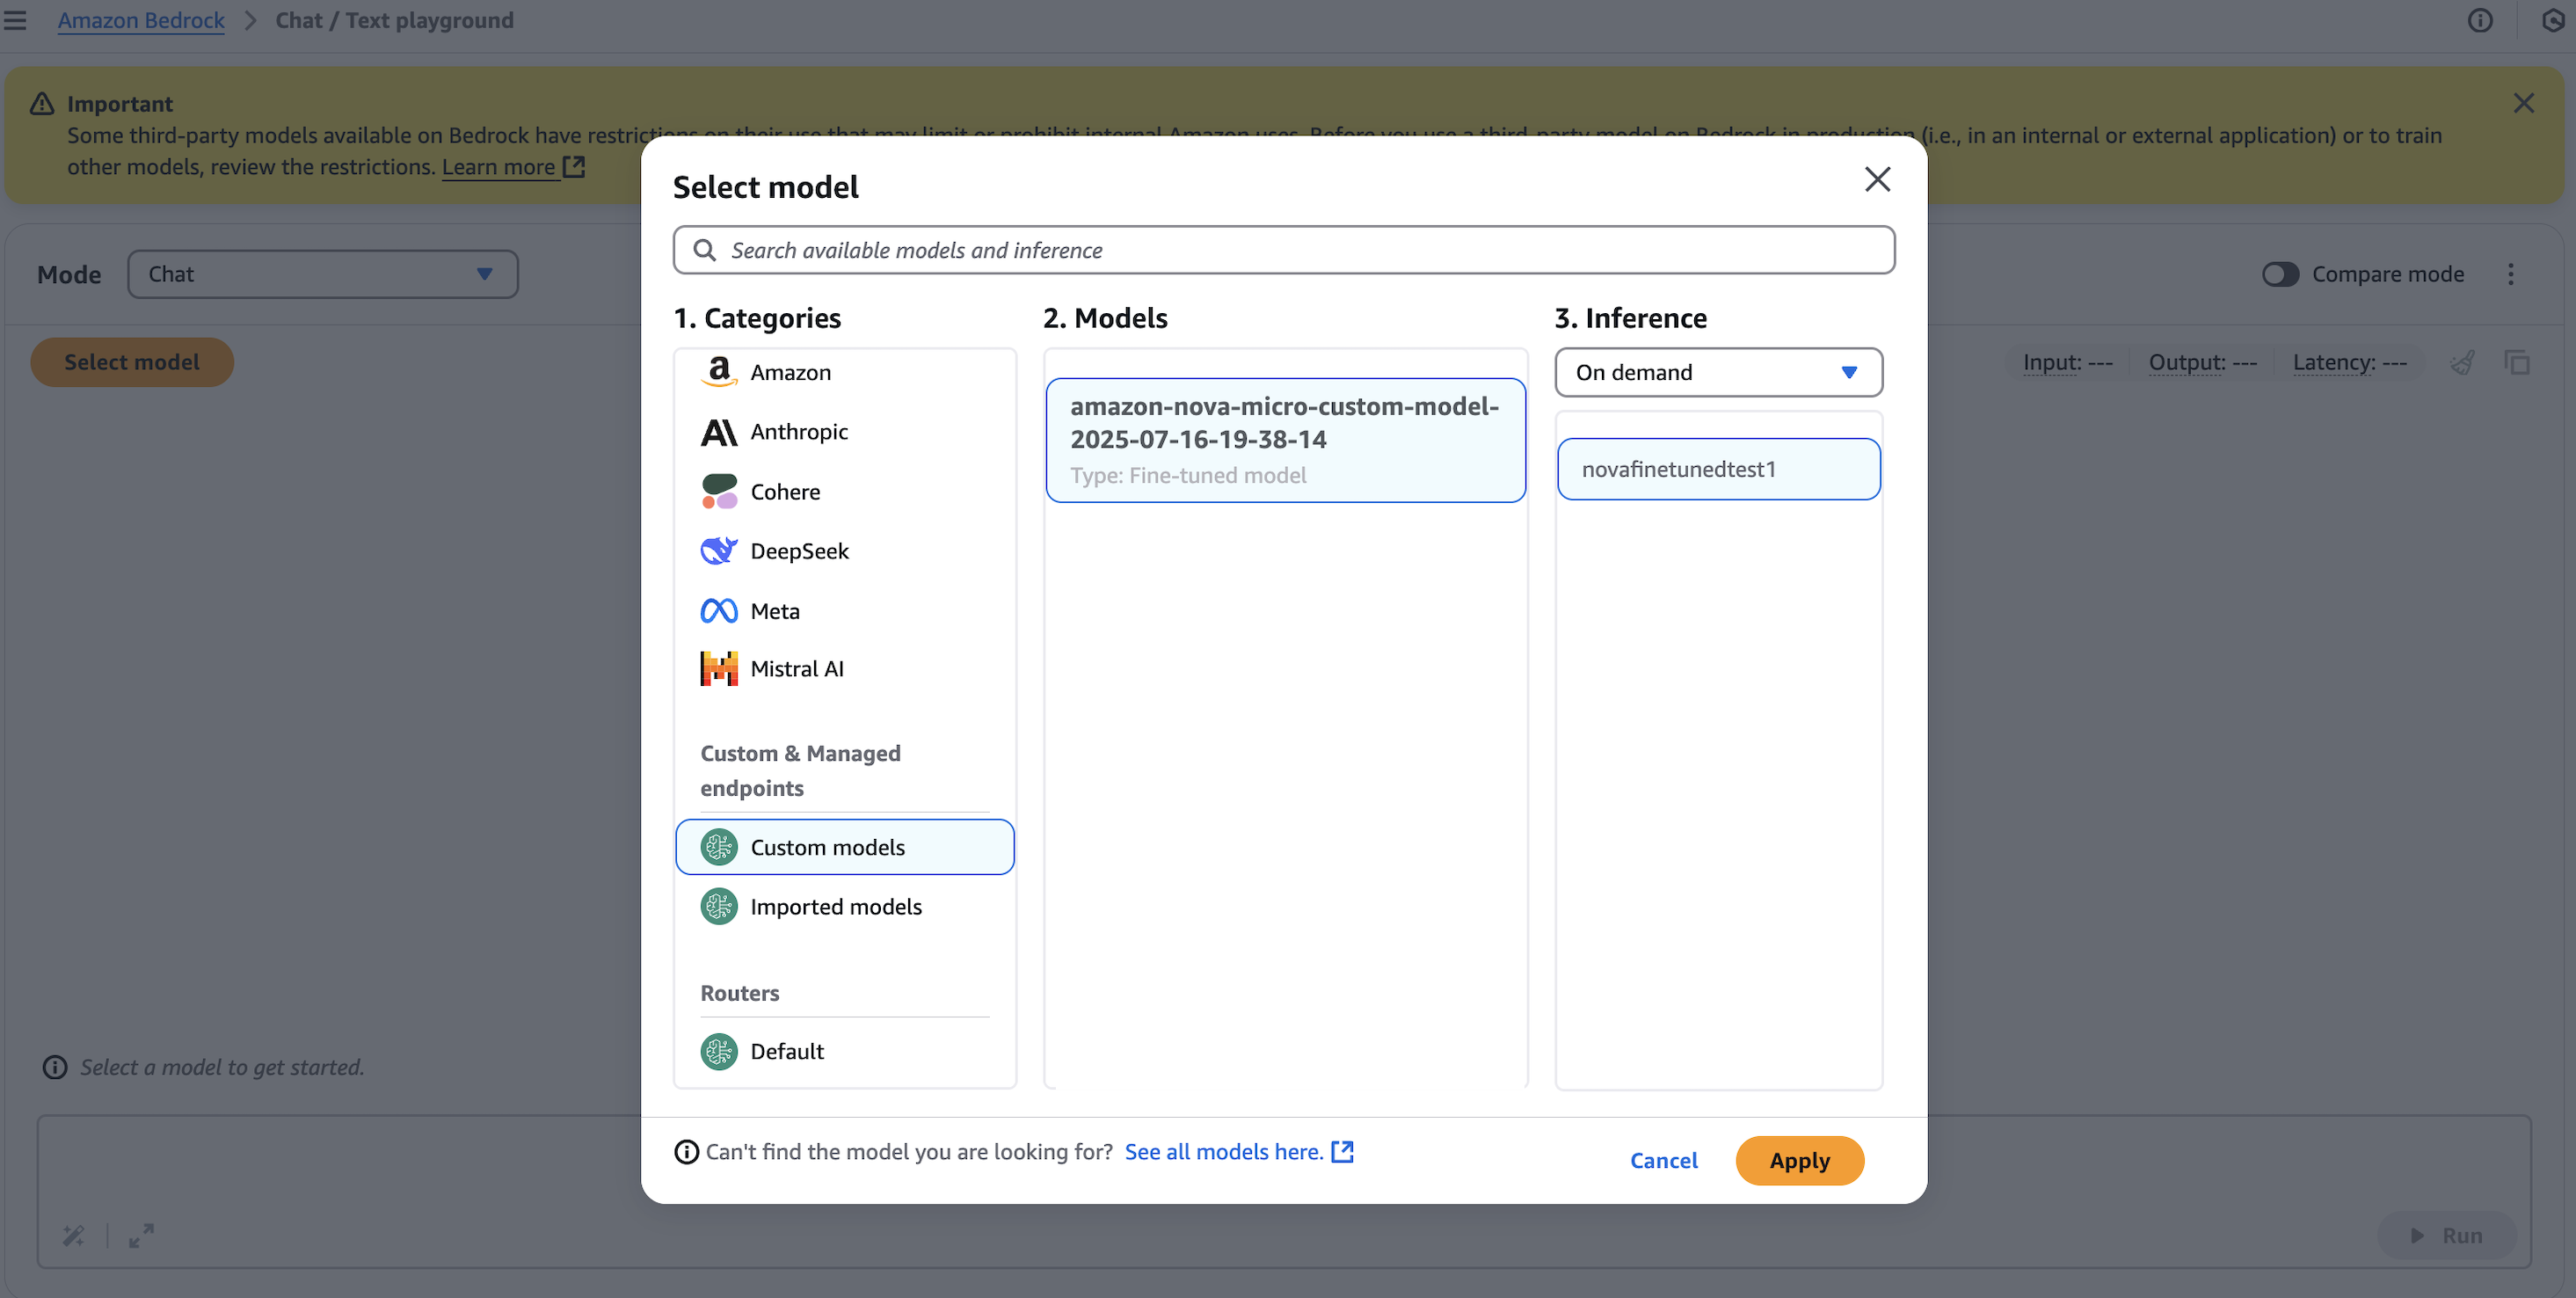Select the Mistral AI category icon
This screenshot has width=2576, height=1298.
tap(718, 669)
